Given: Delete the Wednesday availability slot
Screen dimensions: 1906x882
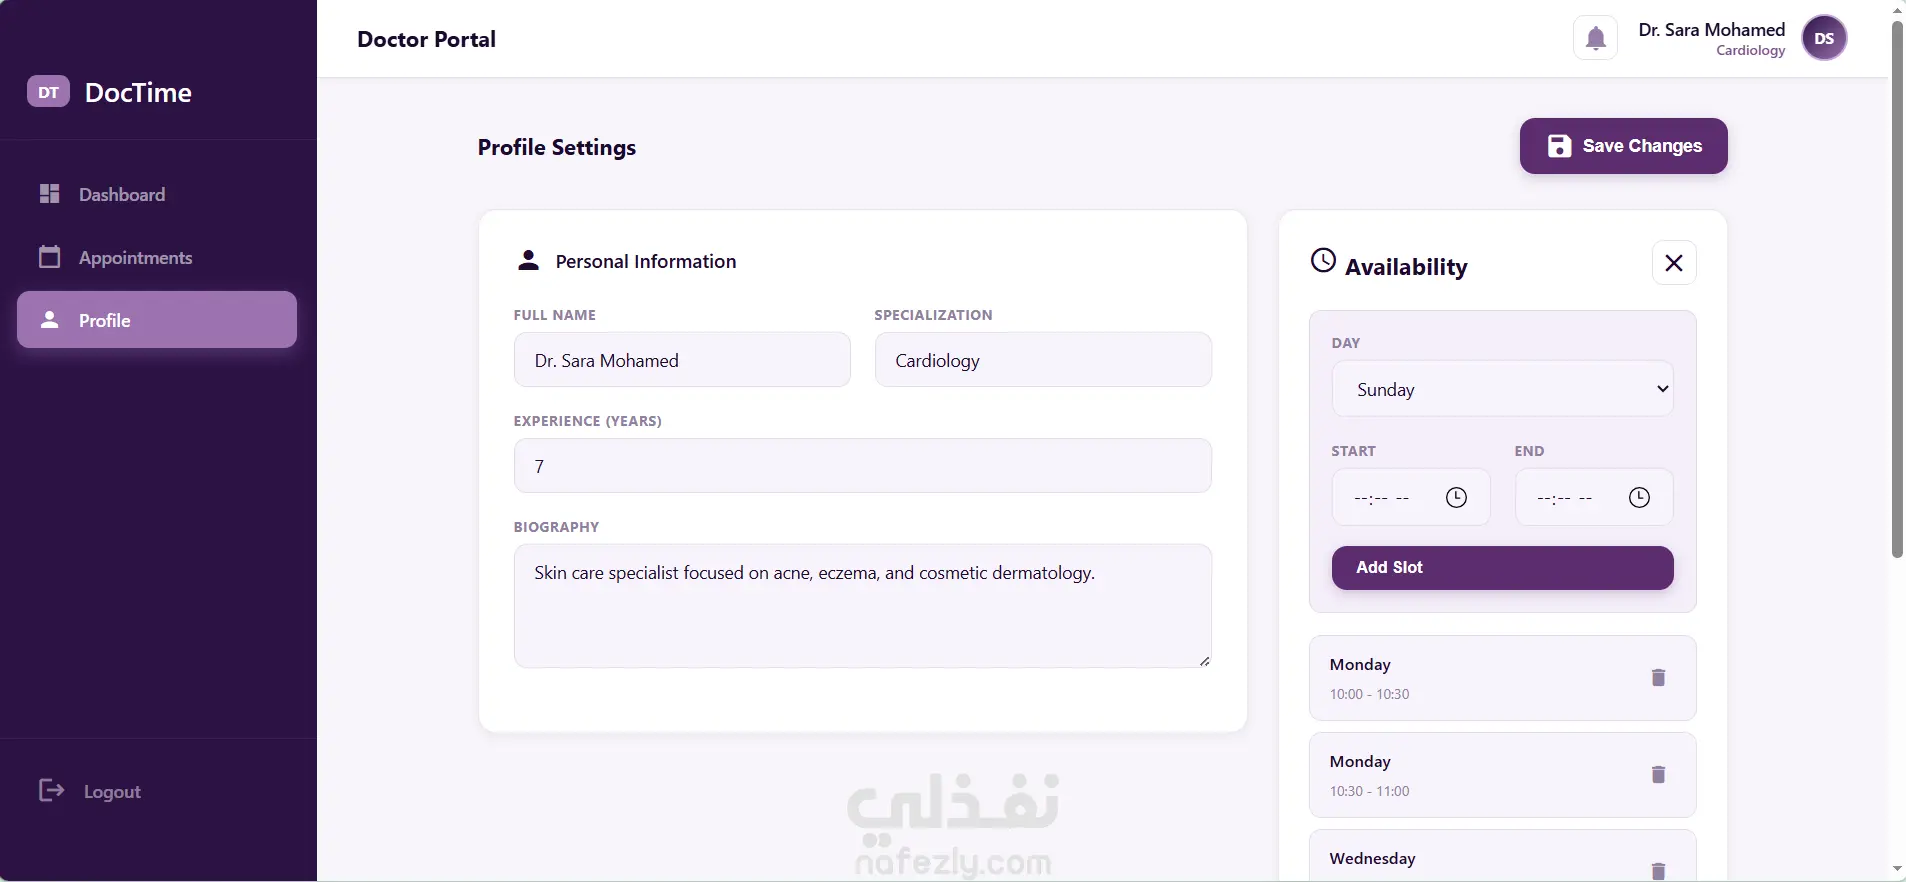Looking at the screenshot, I should tap(1658, 870).
